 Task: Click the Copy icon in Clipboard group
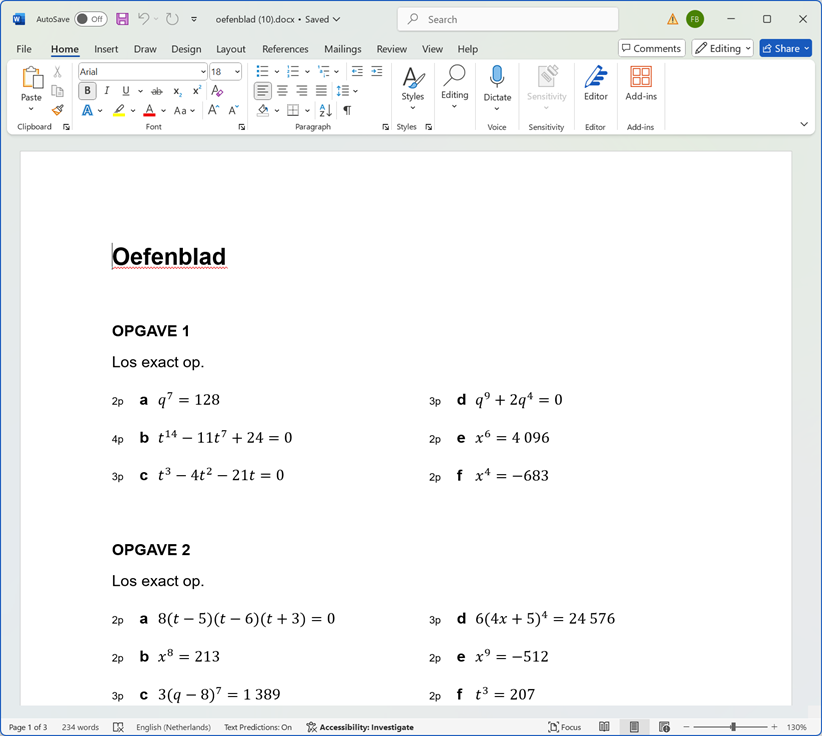tap(58, 91)
